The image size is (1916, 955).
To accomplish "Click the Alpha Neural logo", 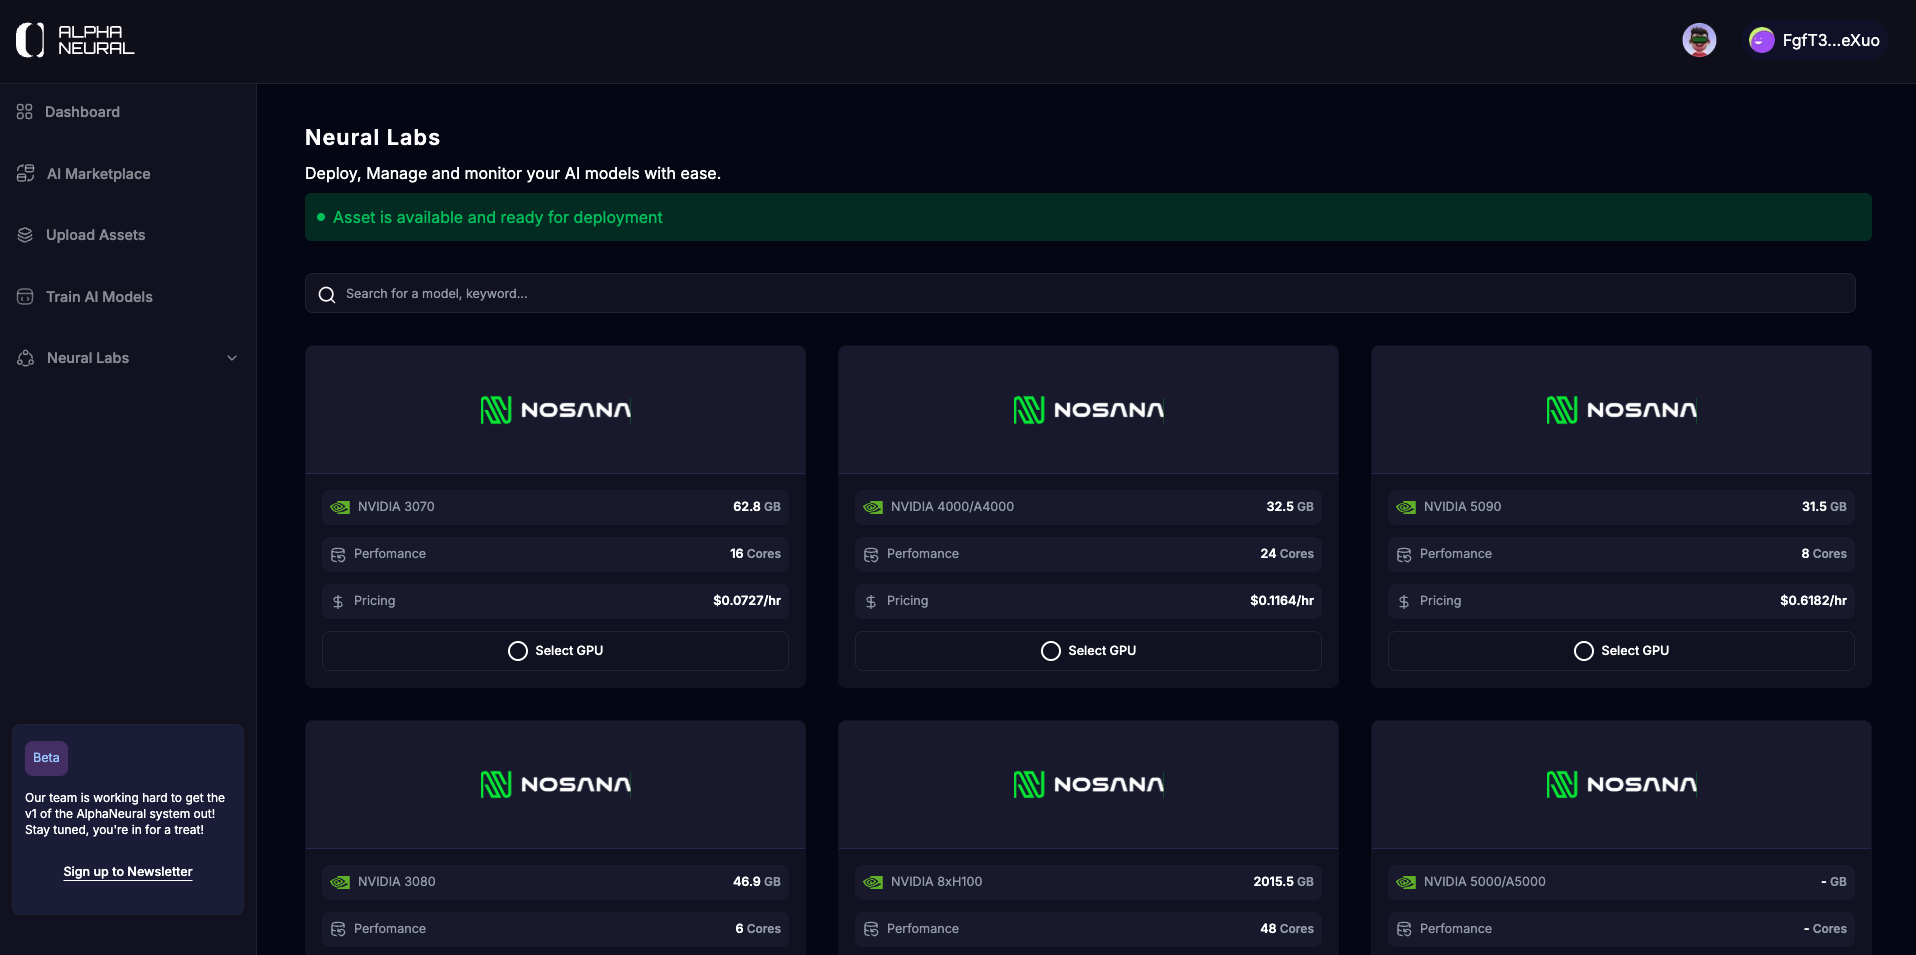I will [75, 40].
